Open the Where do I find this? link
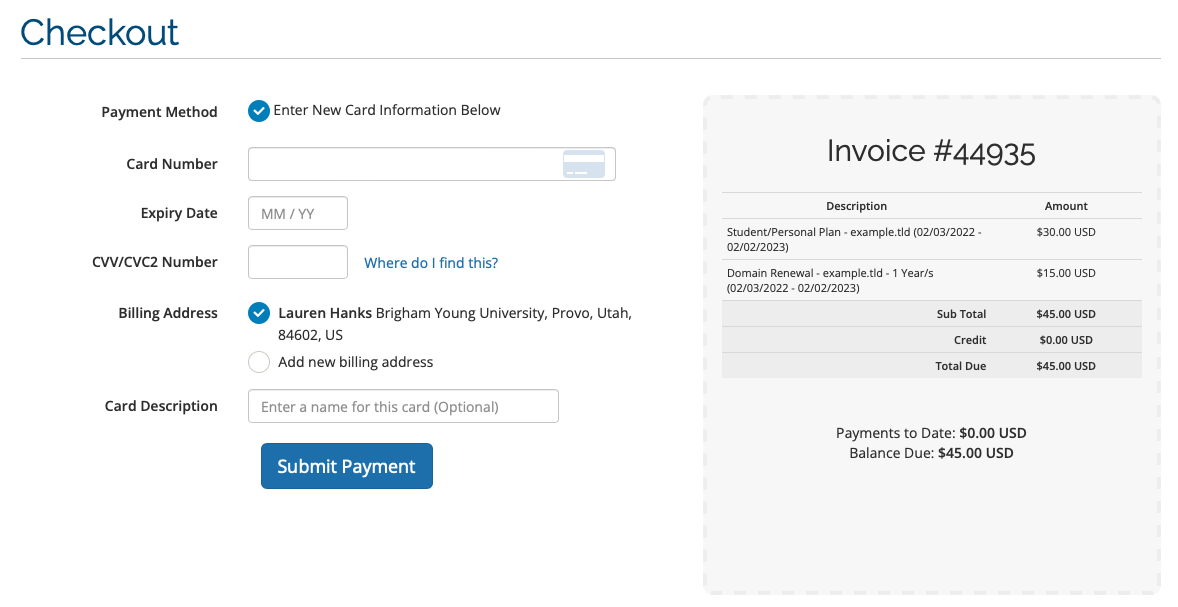The image size is (1178, 607). [431, 263]
